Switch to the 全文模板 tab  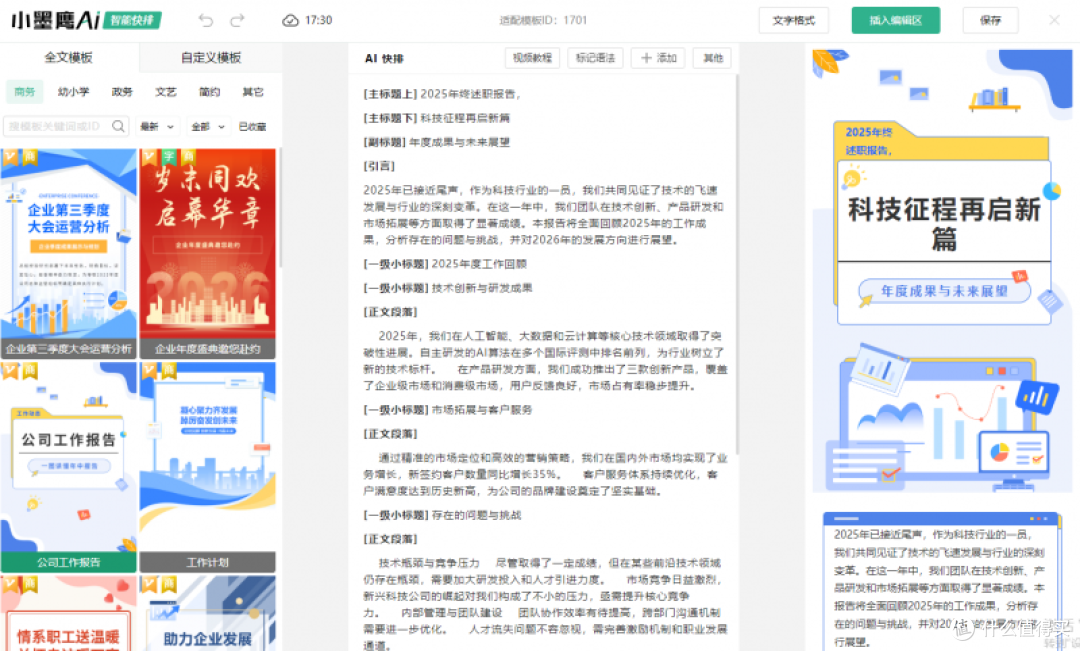tap(69, 58)
